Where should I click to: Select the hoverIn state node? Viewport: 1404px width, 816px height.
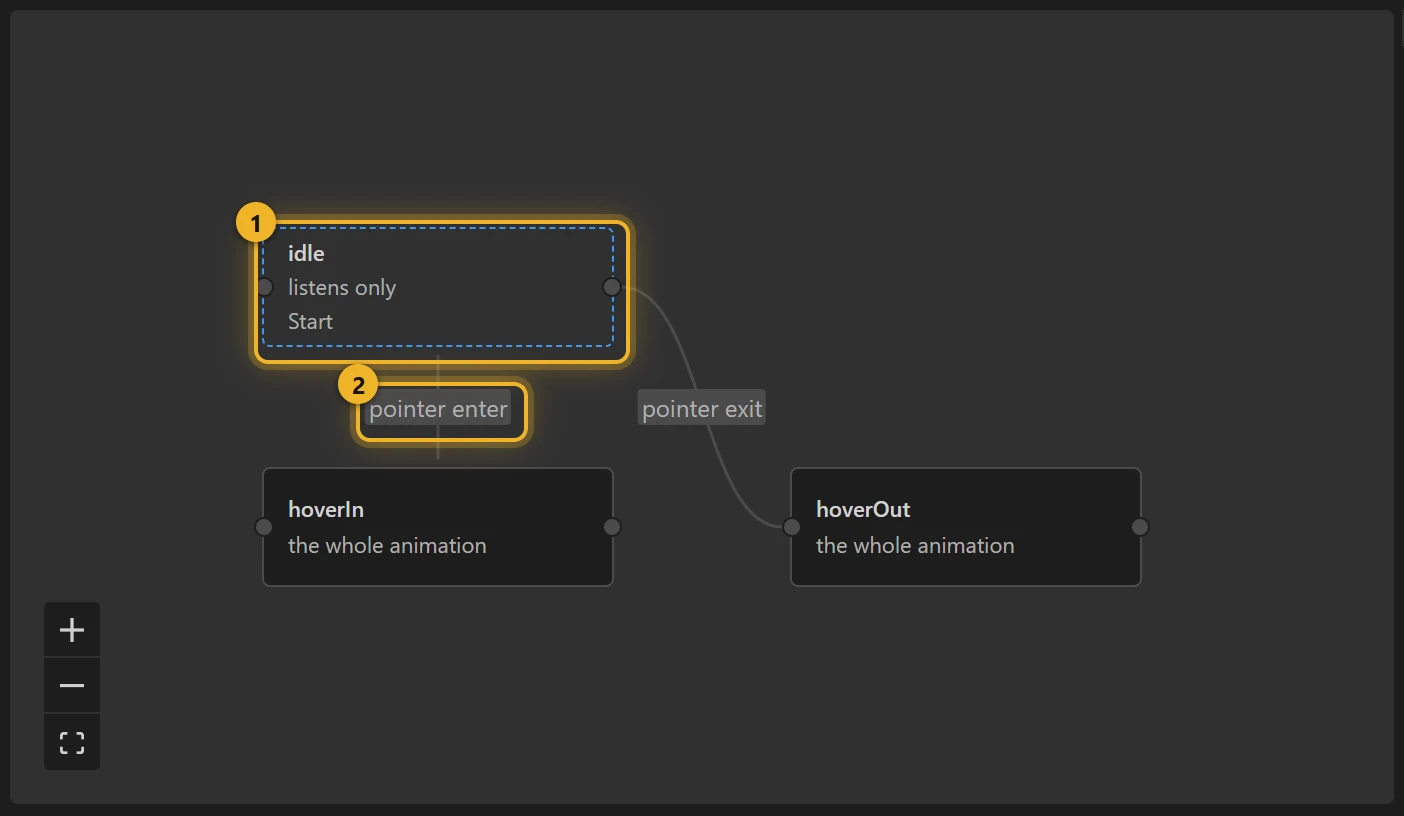tap(438, 527)
